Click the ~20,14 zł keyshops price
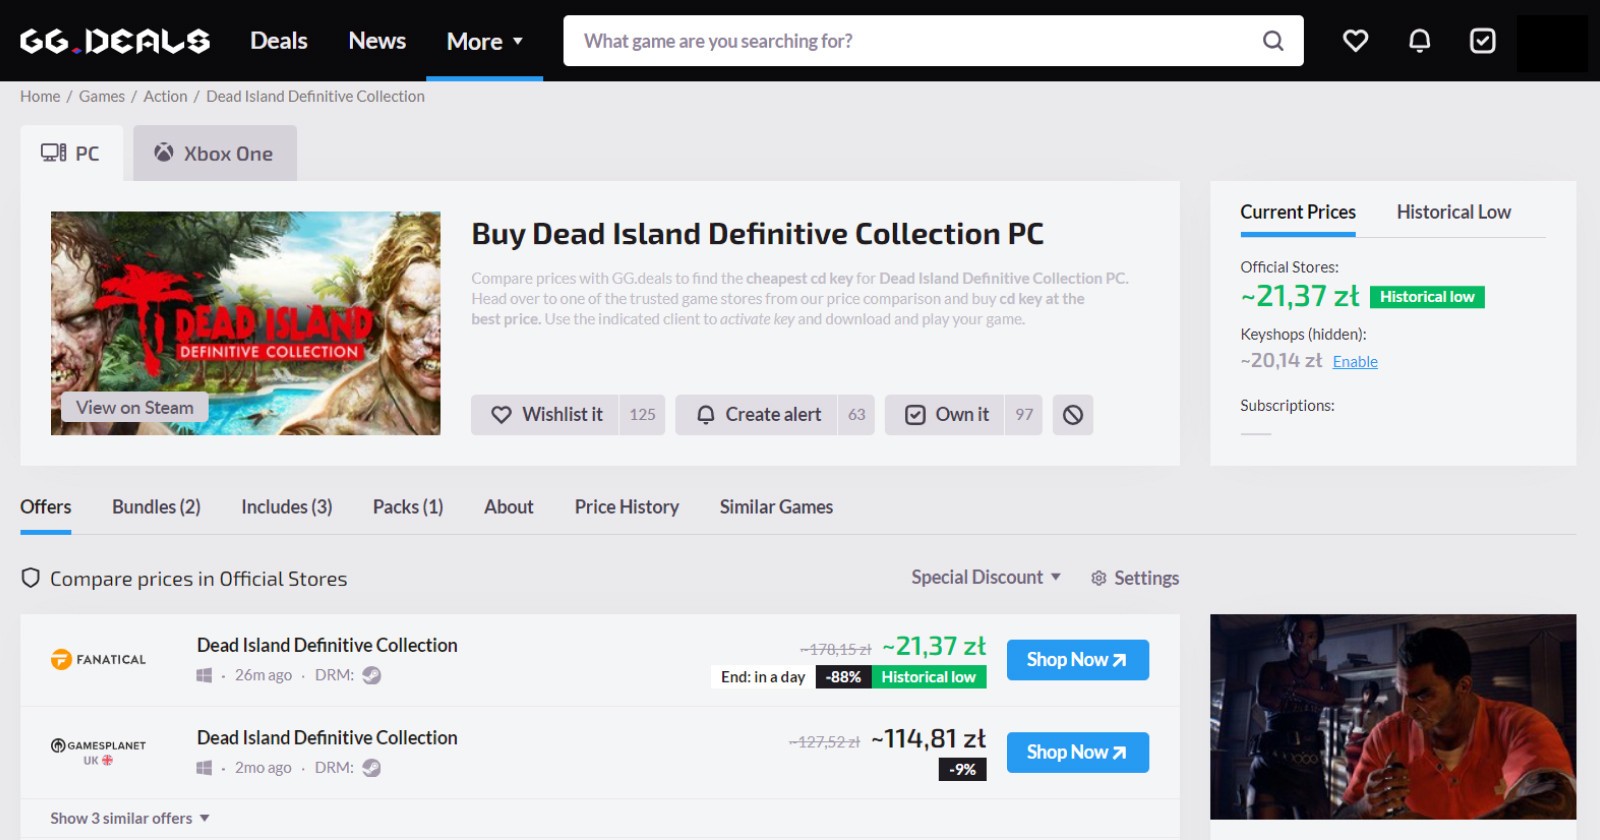 (1281, 361)
